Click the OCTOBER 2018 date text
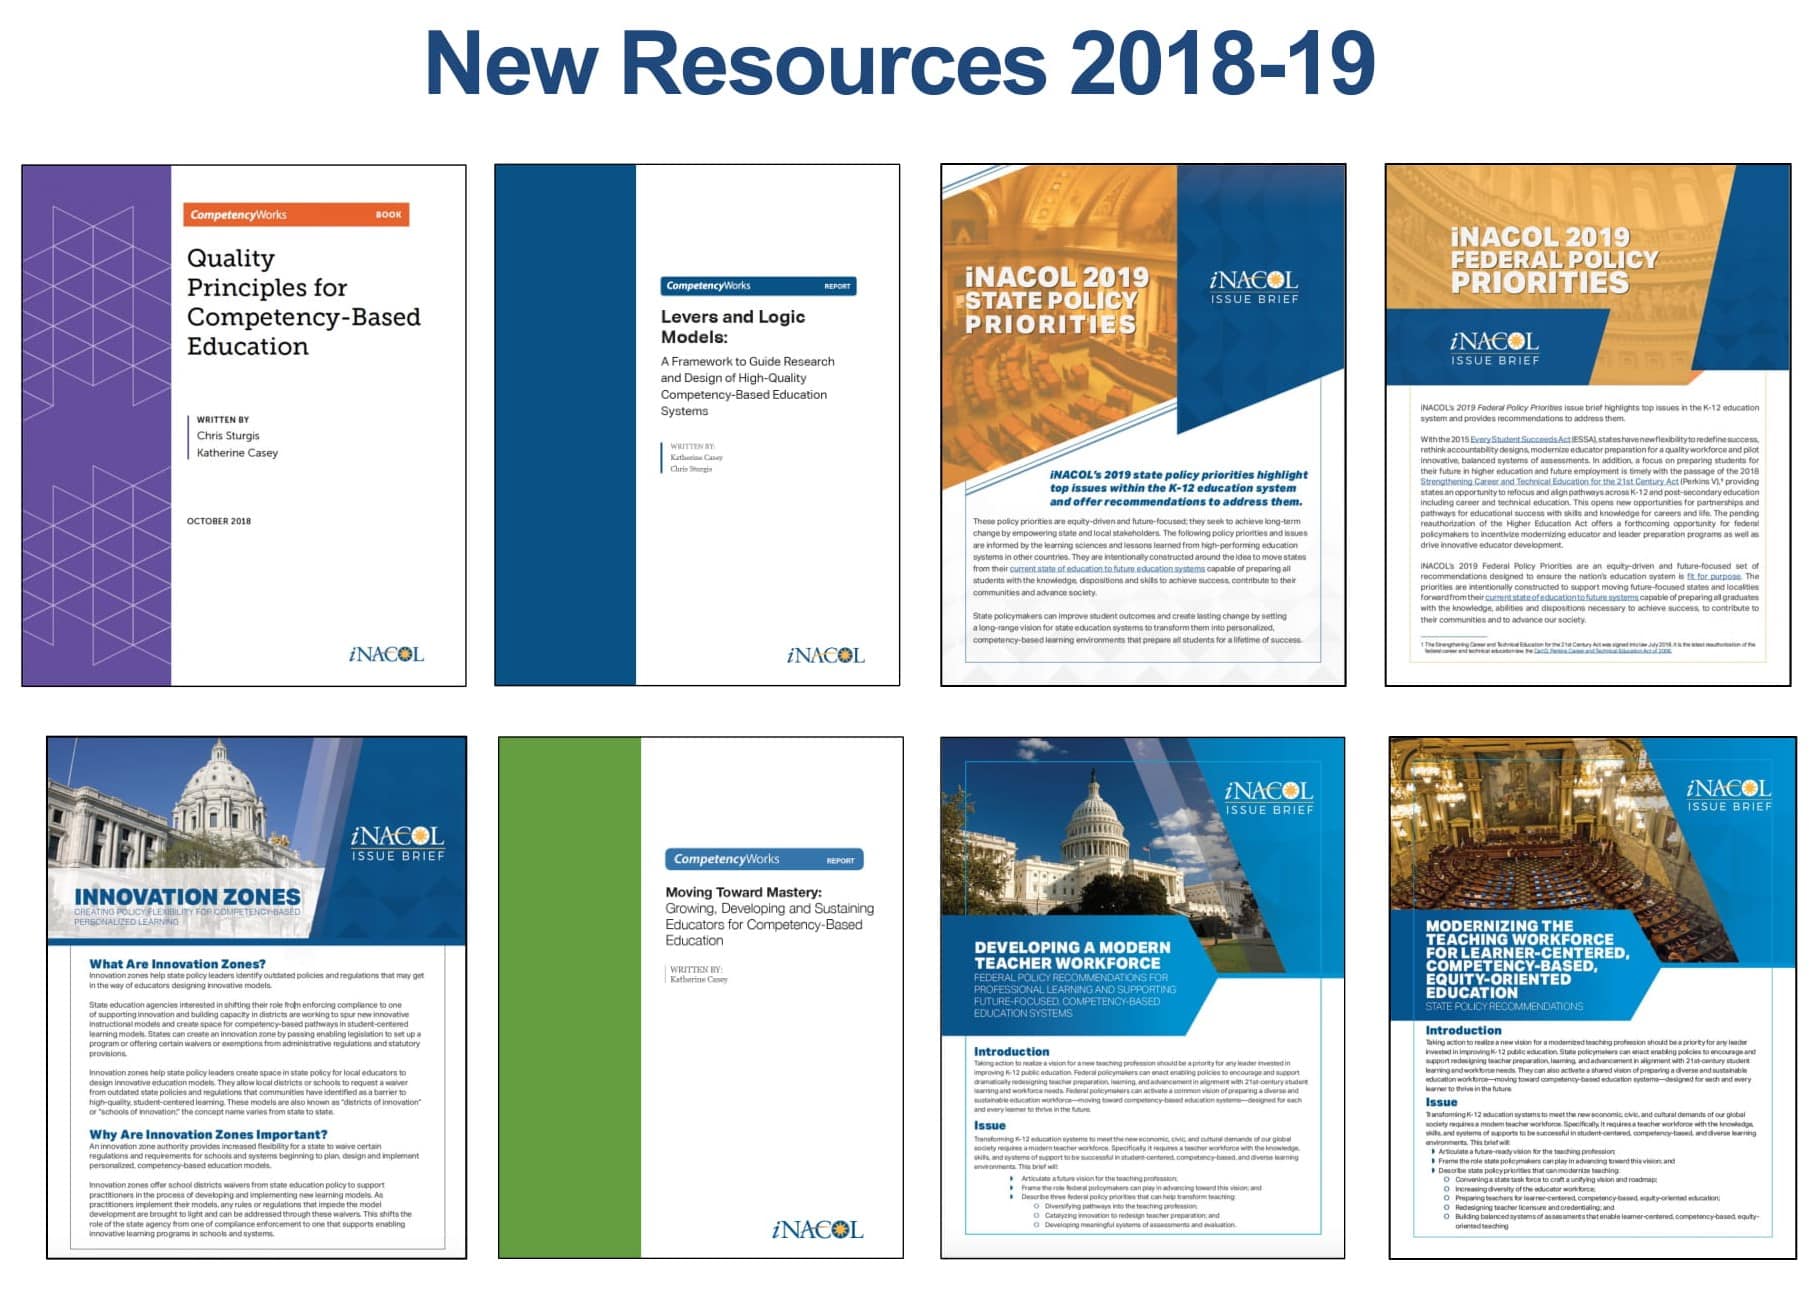 [x=219, y=521]
